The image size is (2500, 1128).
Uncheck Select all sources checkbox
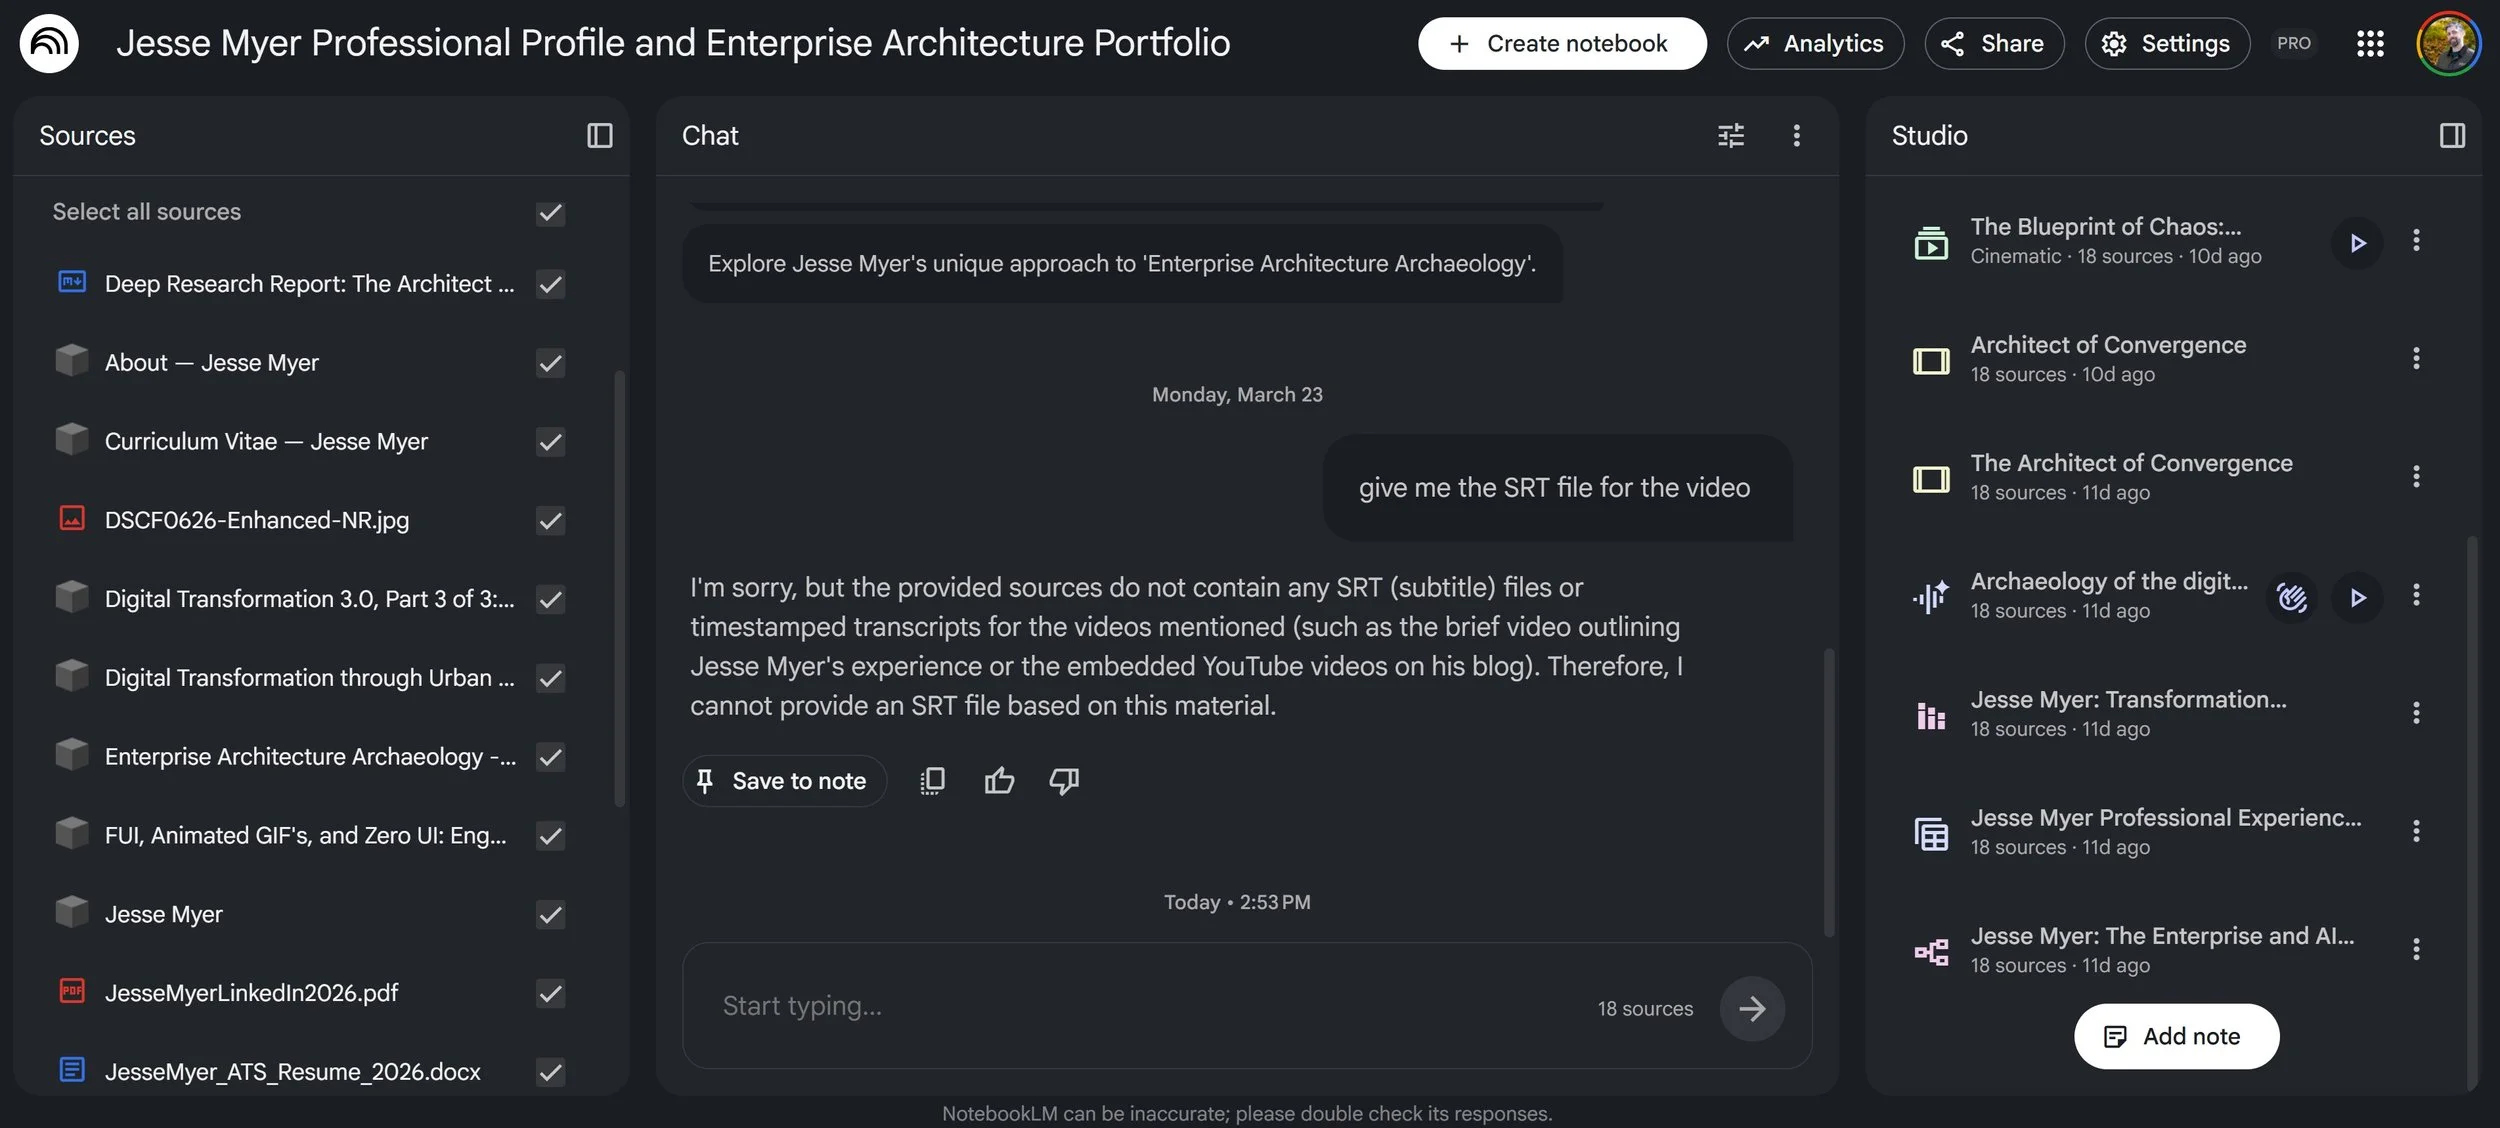[550, 213]
